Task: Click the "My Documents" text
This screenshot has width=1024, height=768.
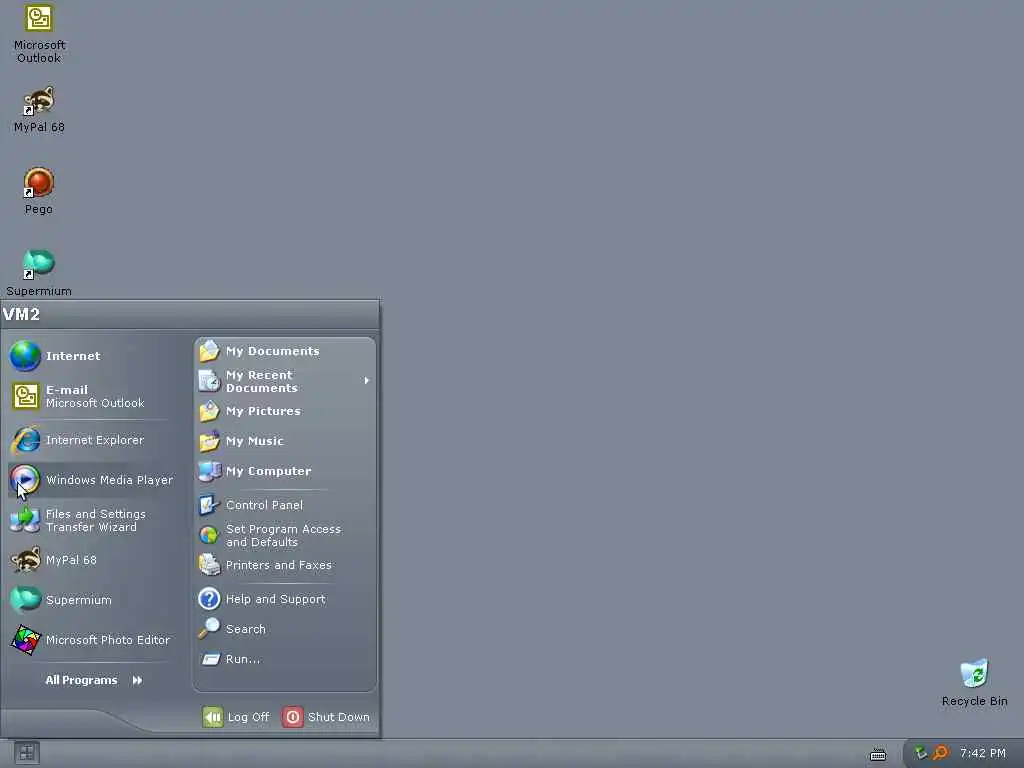Action: point(273,351)
